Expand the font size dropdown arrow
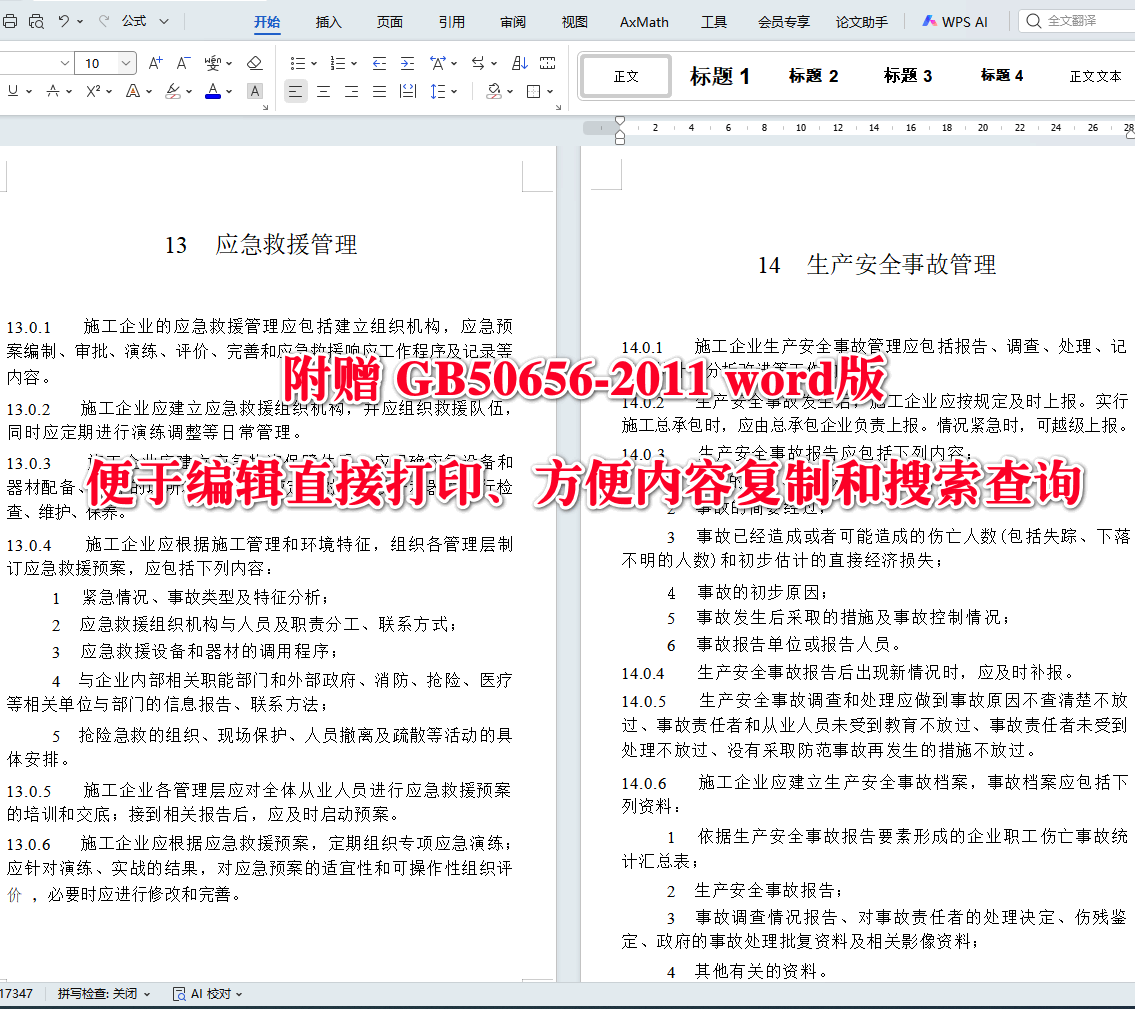The image size is (1135, 1009). coord(126,63)
